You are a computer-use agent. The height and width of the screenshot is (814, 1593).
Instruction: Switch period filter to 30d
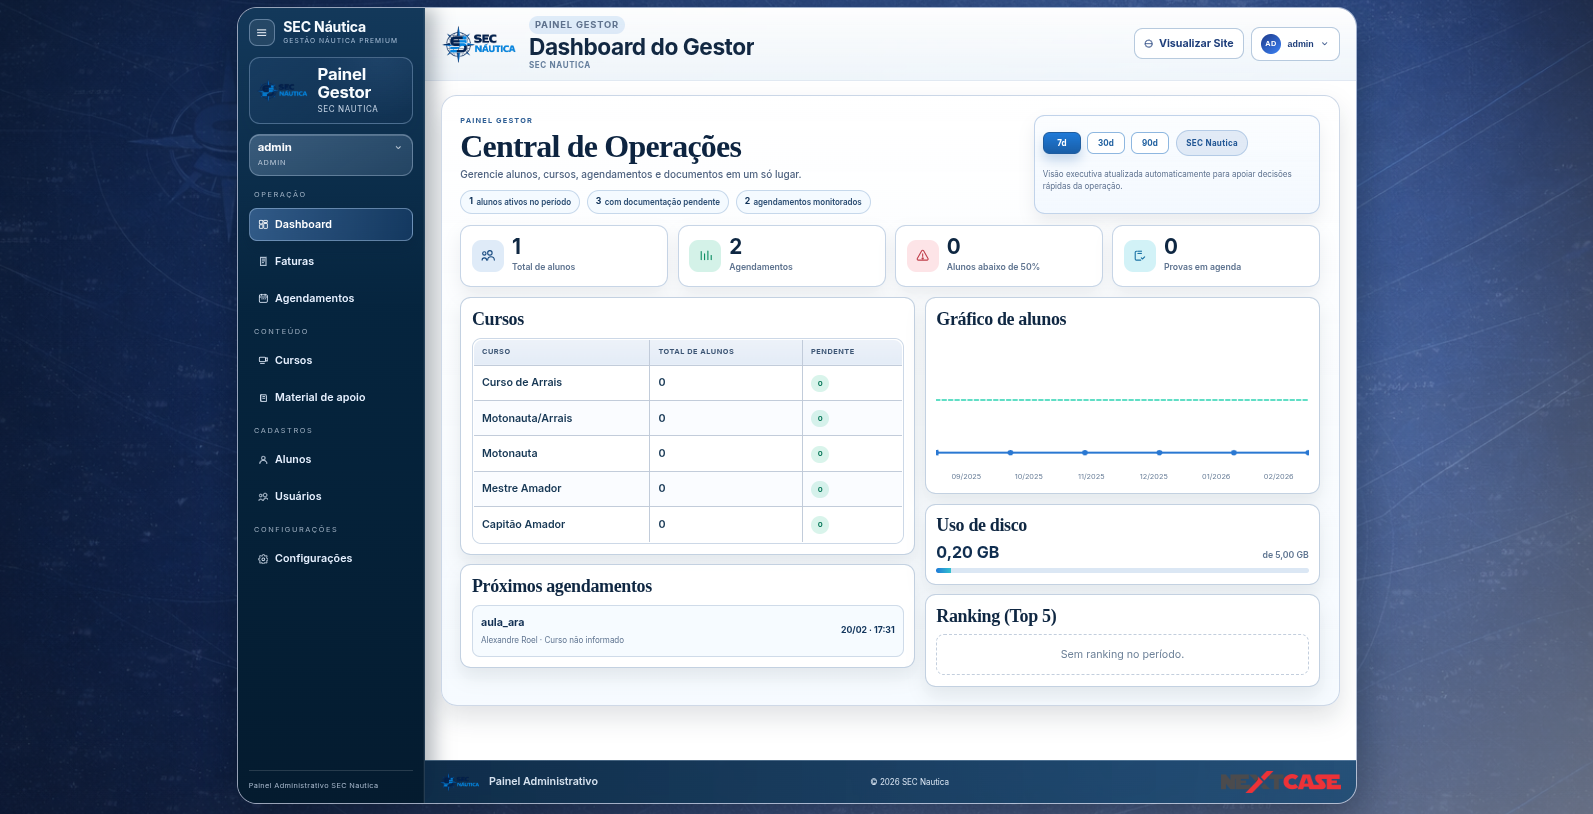(1105, 143)
